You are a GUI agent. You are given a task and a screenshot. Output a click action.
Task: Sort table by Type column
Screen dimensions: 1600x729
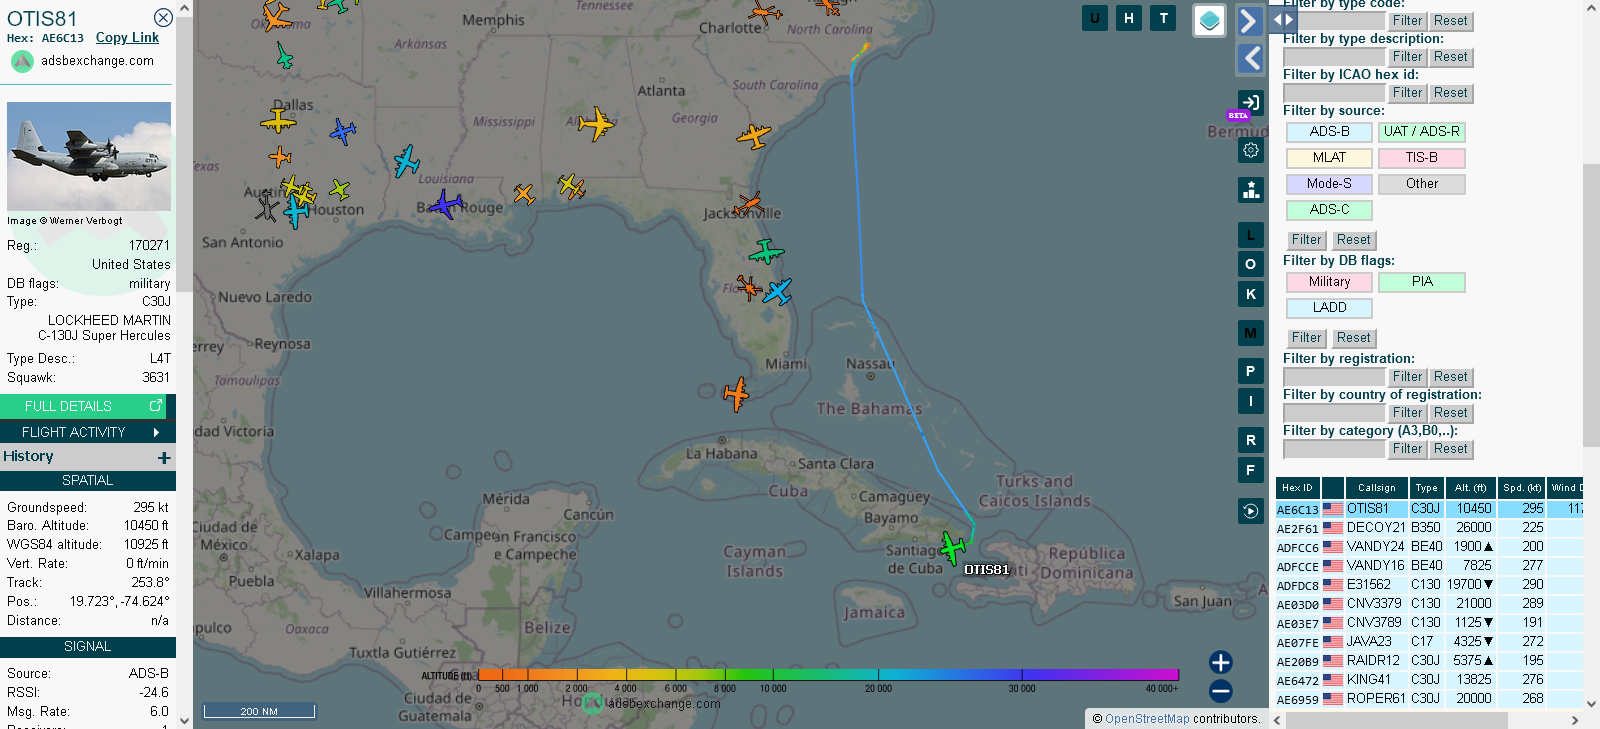pyautogui.click(x=1427, y=488)
